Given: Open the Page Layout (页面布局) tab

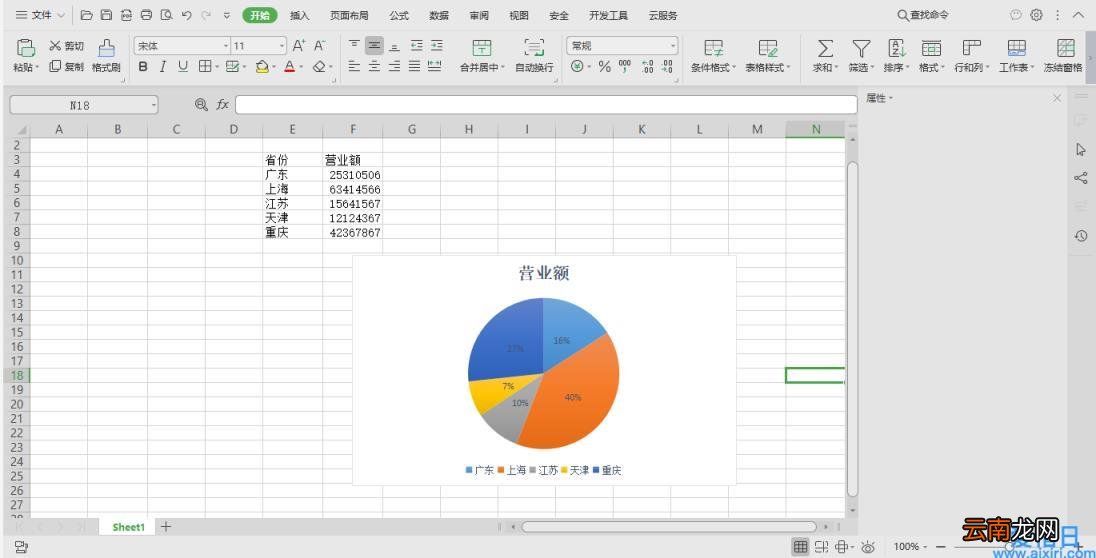Looking at the screenshot, I should 349,15.
